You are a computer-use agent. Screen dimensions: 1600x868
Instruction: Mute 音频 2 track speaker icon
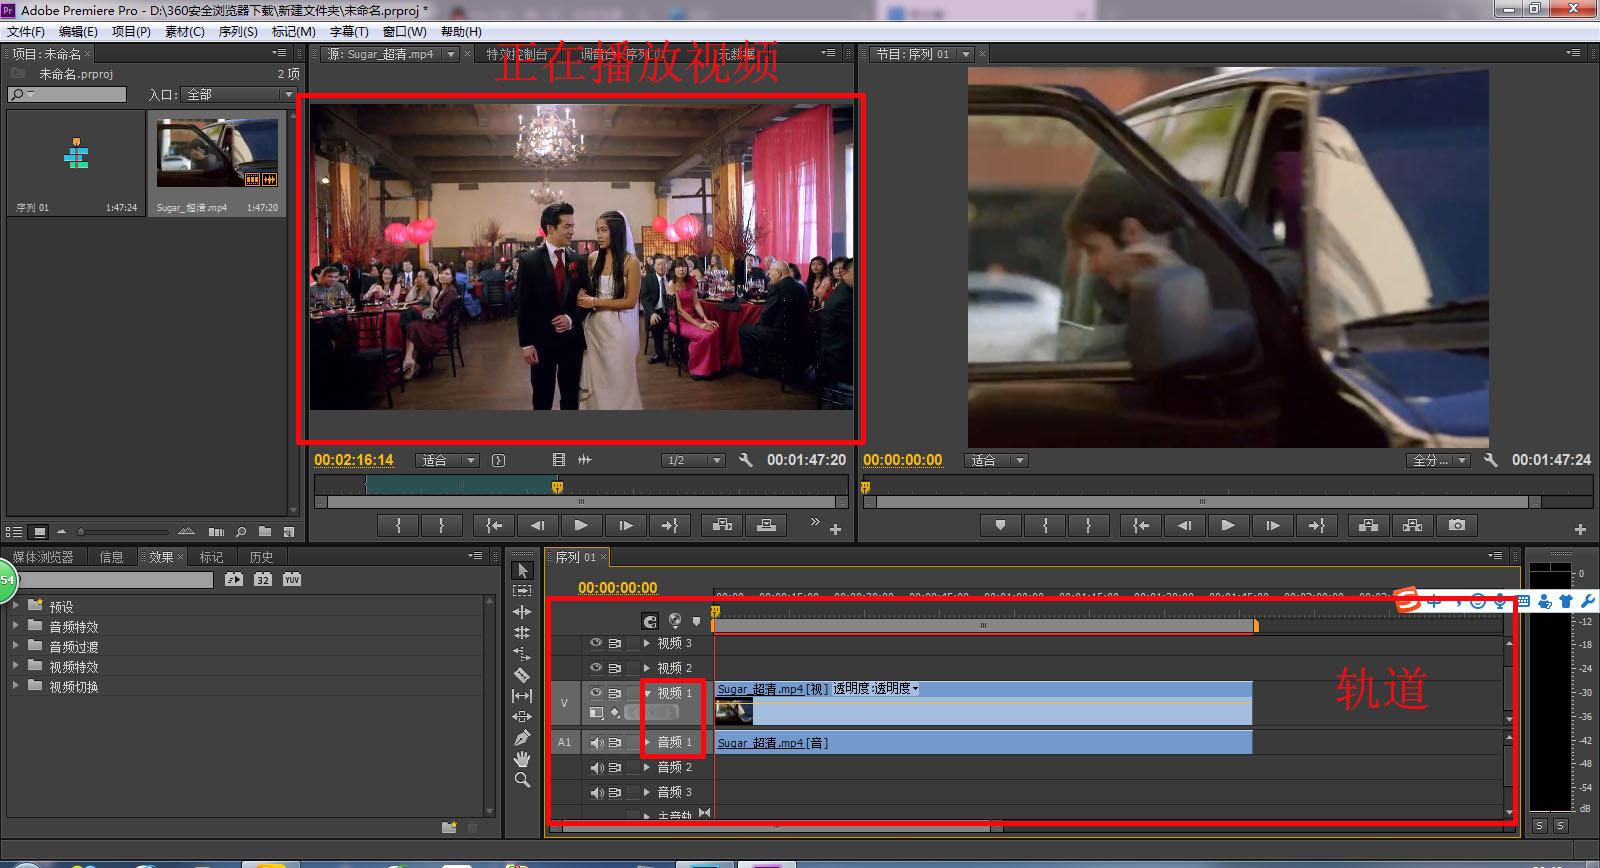pyautogui.click(x=597, y=767)
